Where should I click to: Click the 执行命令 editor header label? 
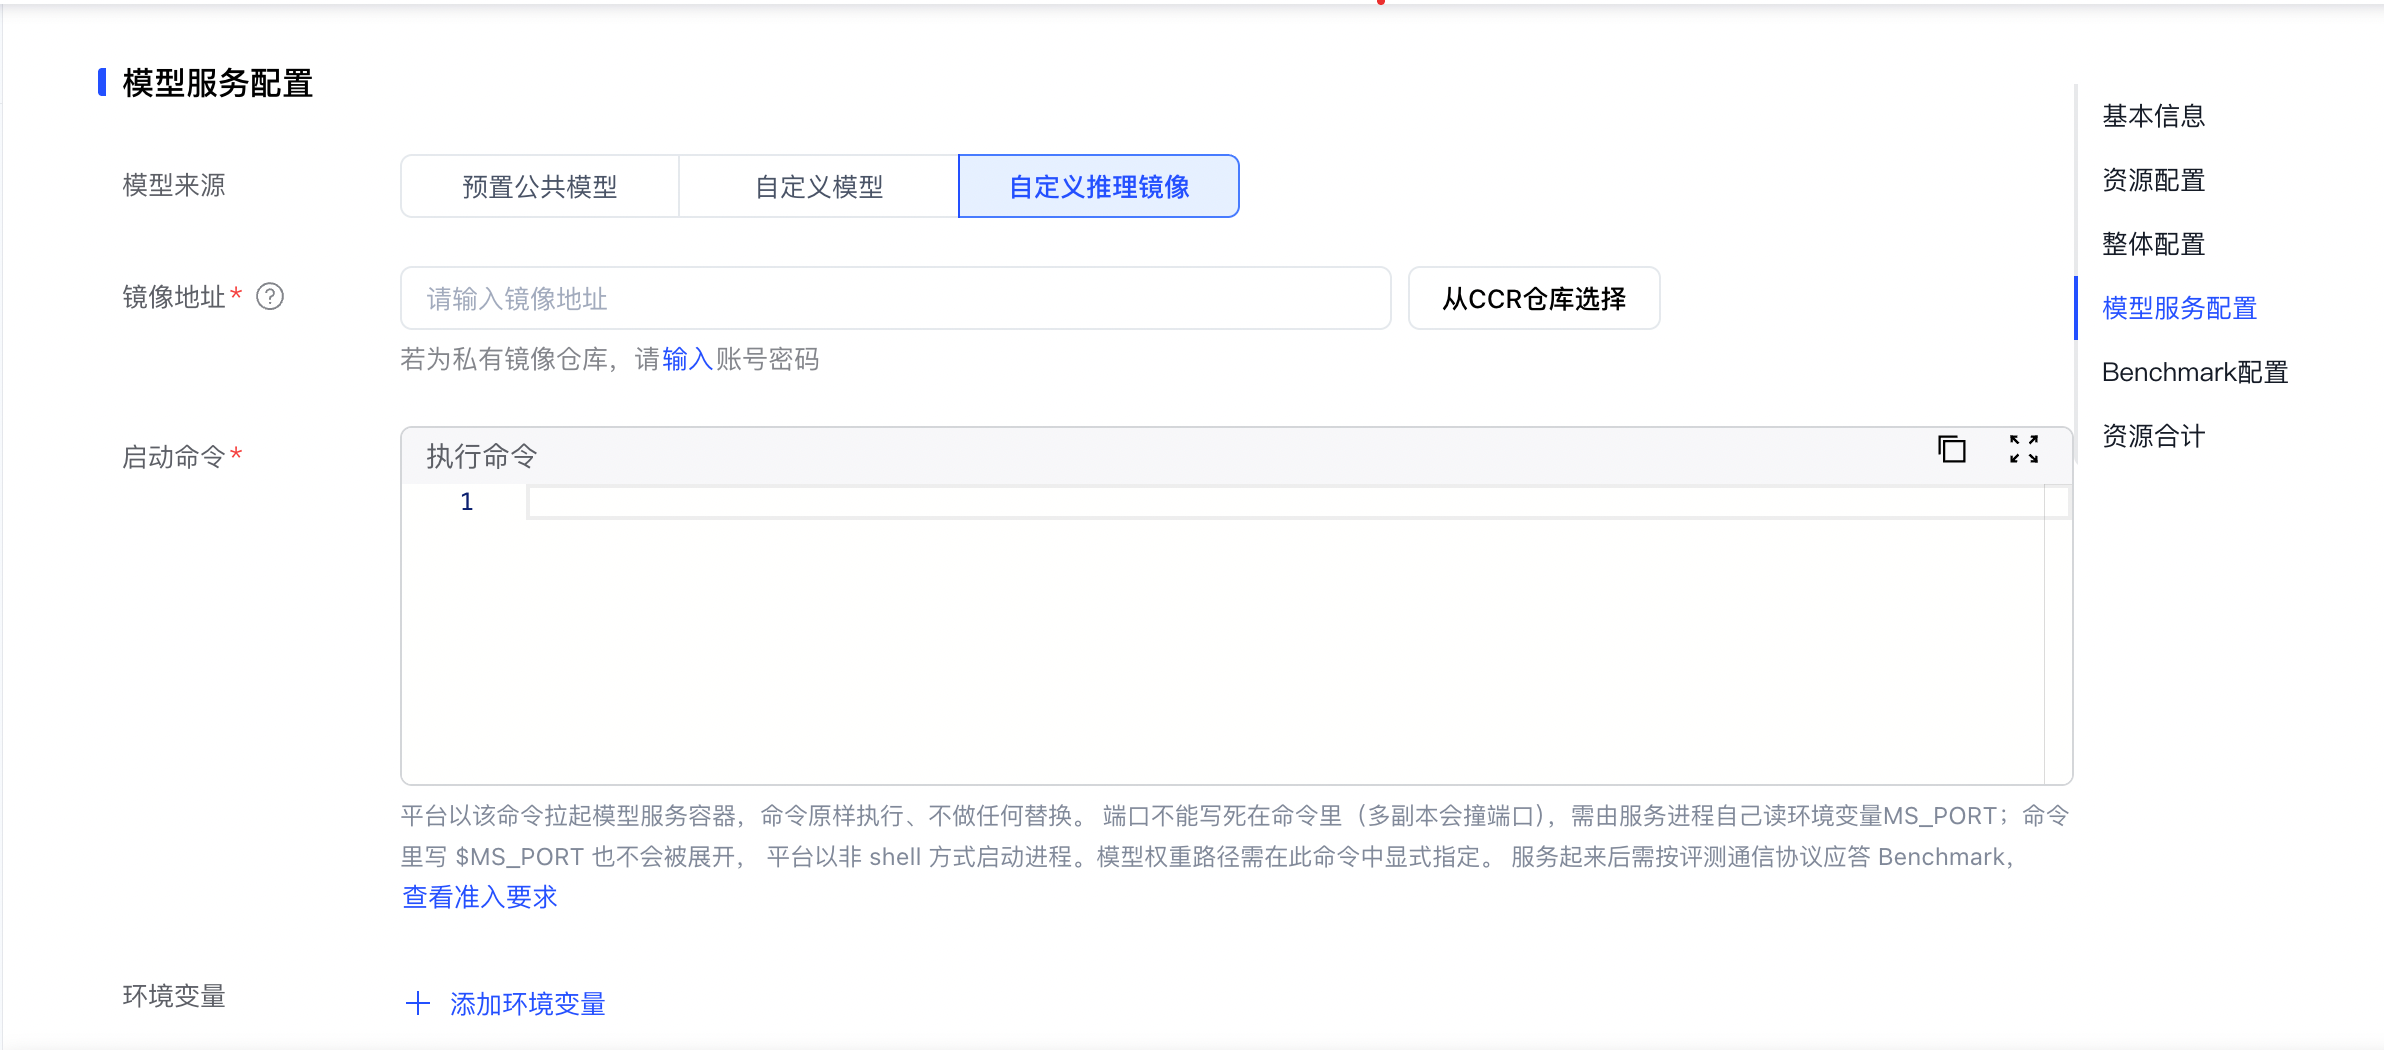(482, 456)
